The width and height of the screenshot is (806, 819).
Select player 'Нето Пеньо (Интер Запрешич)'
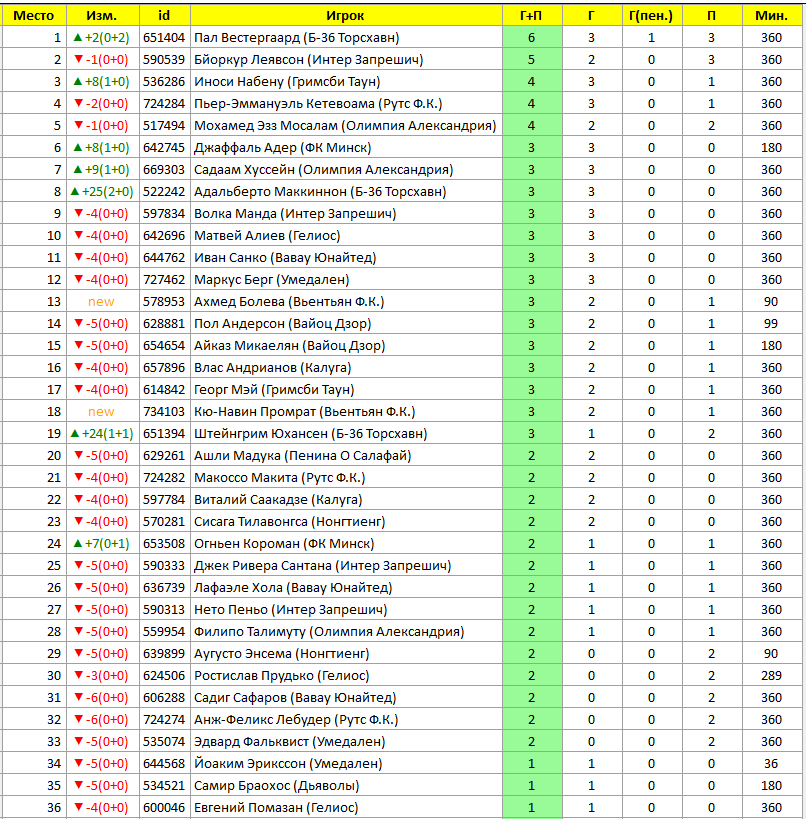(x=290, y=609)
